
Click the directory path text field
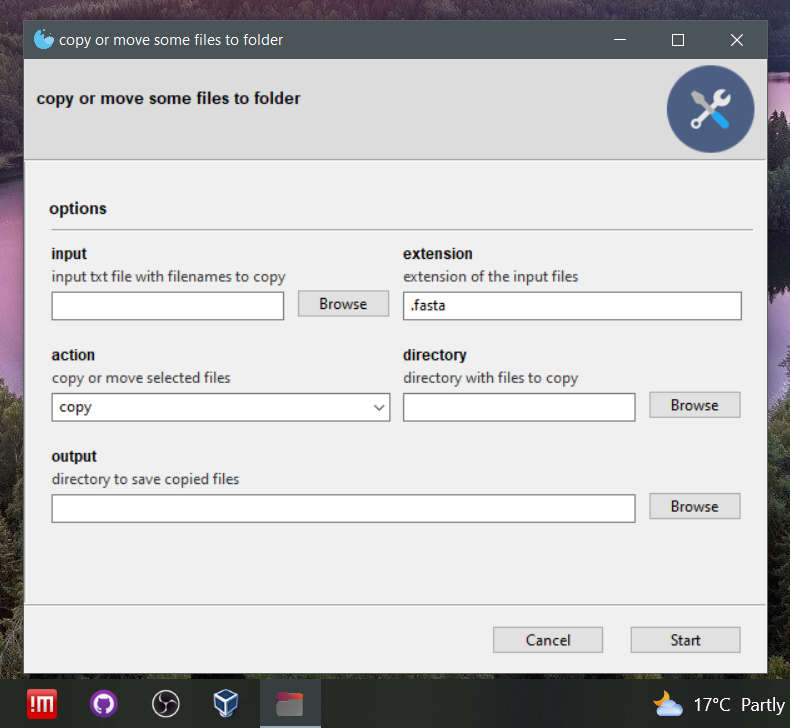click(x=519, y=407)
